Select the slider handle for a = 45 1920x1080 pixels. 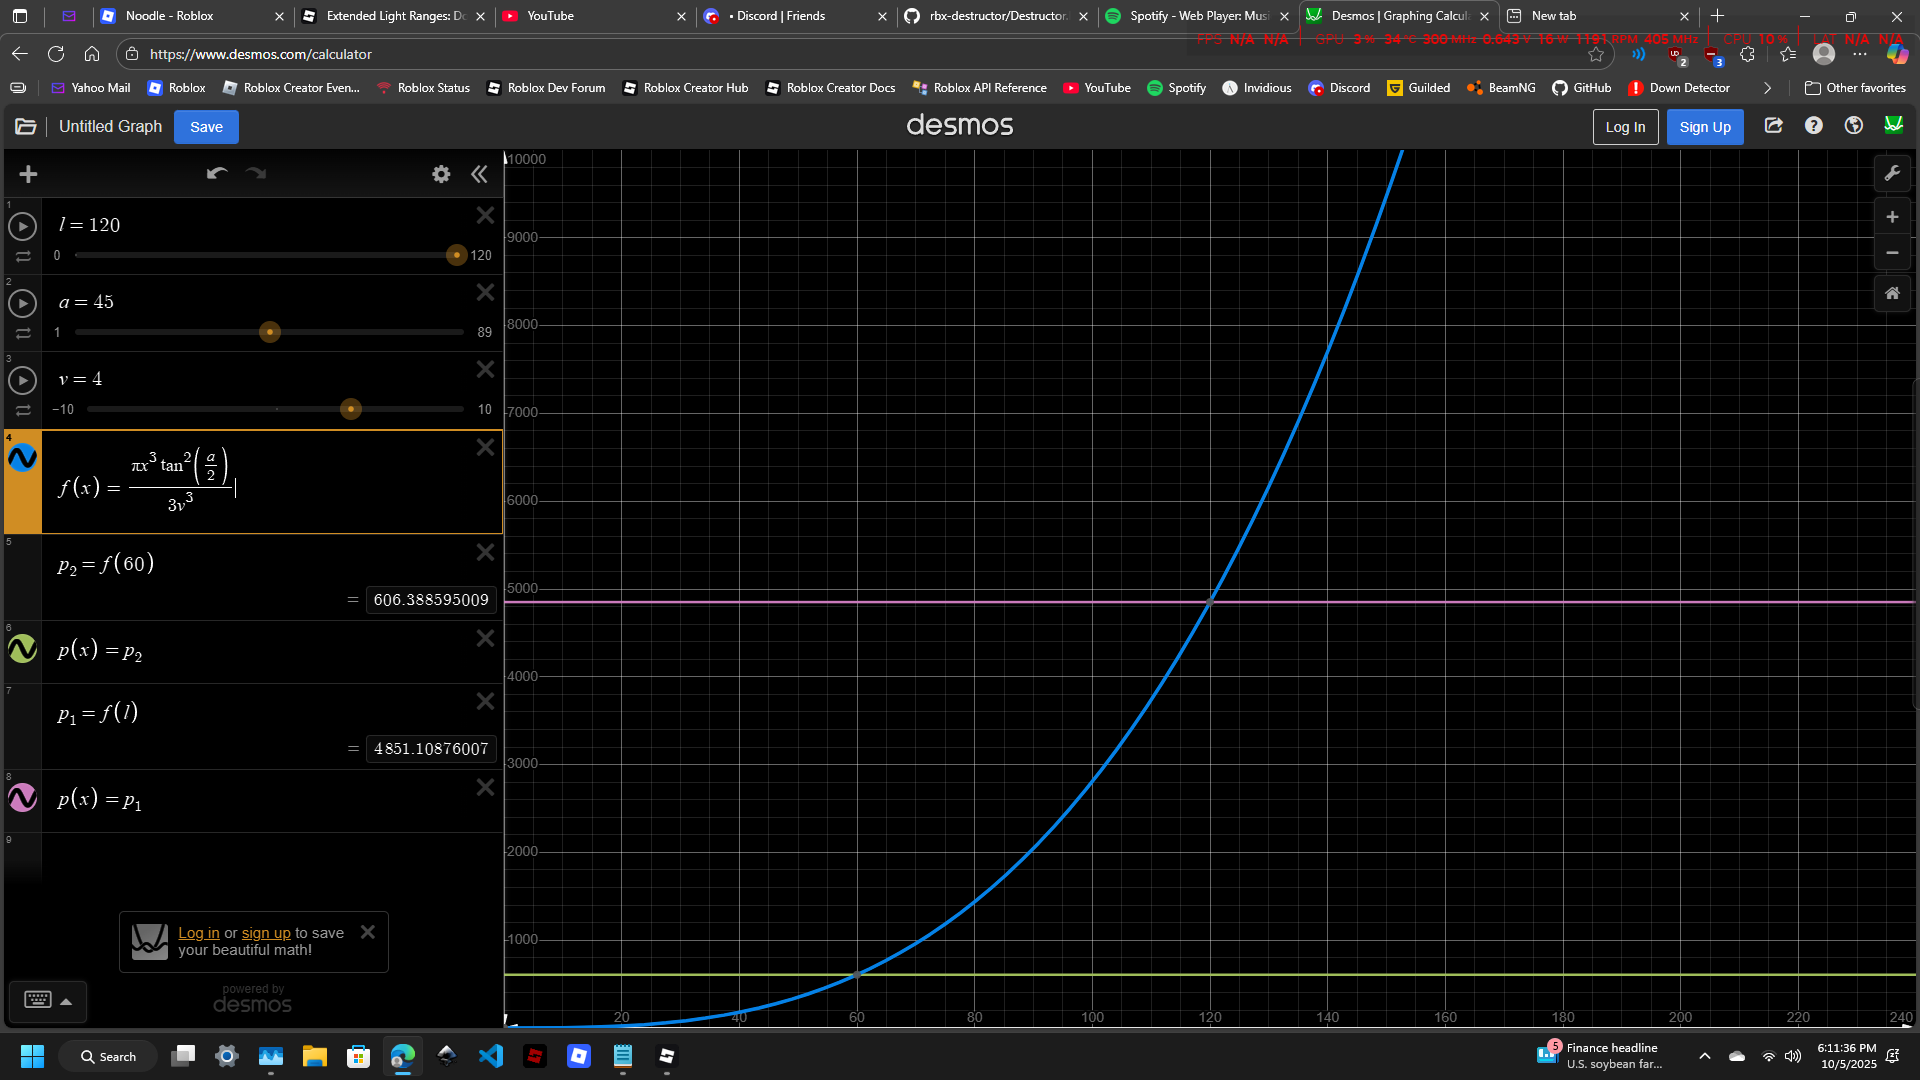point(269,331)
